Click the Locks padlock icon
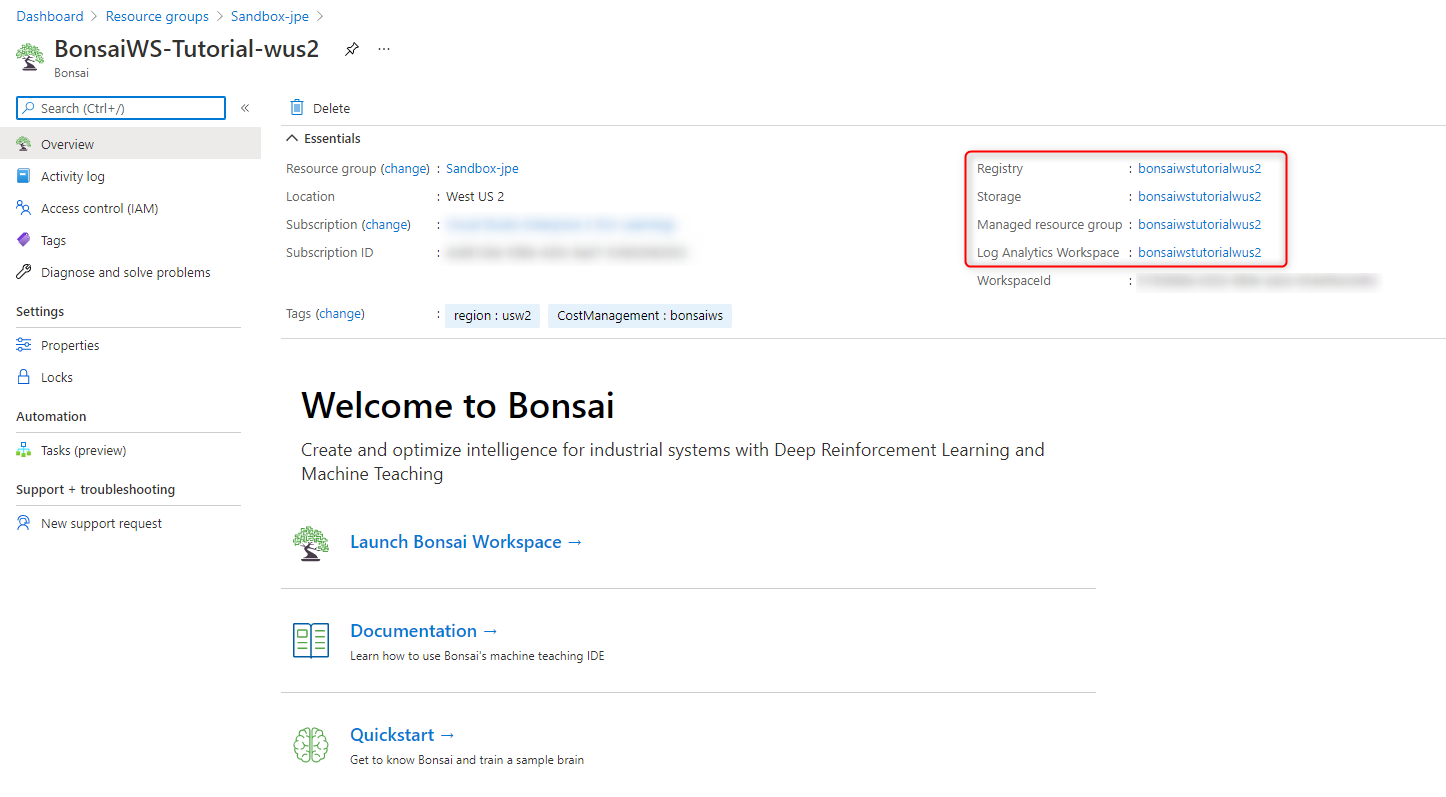Viewport: 1446px width, 797px height. pos(24,377)
